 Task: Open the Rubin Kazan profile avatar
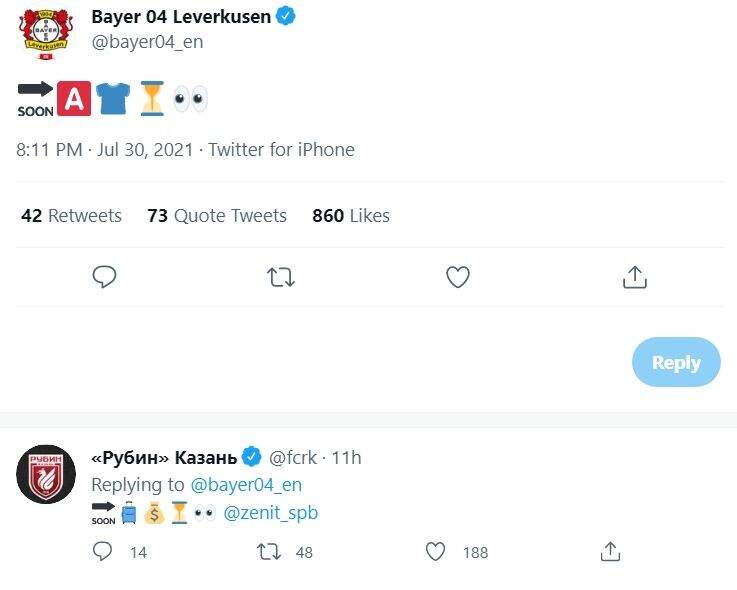pyautogui.click(x=46, y=474)
